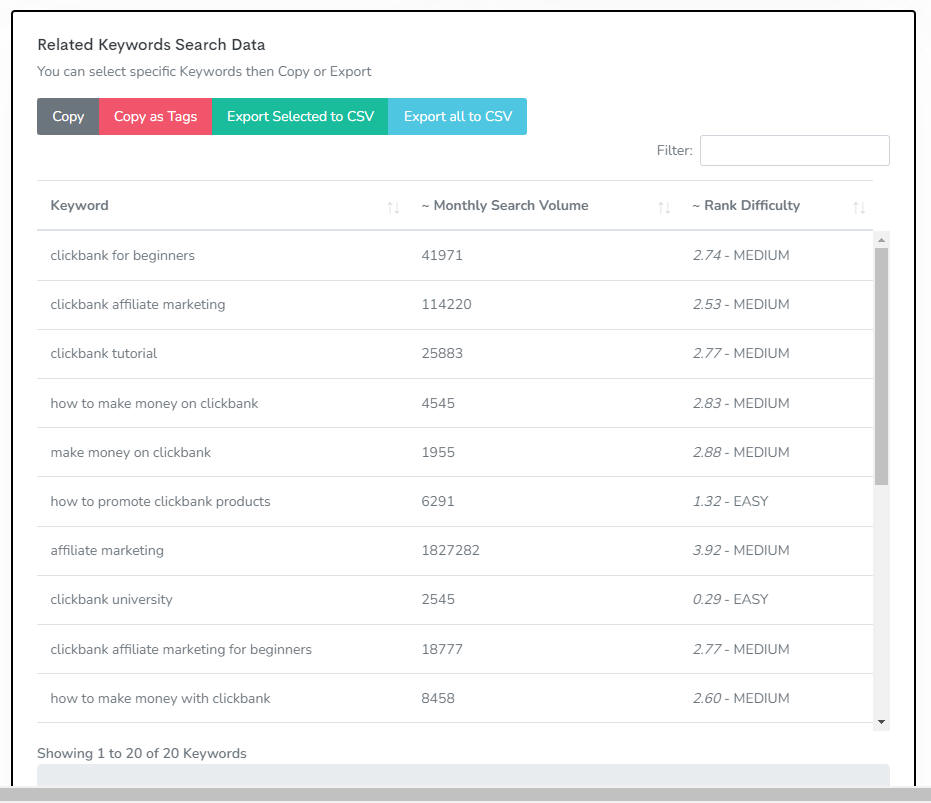Select the 'clickbank tutorial' keyword
The width and height of the screenshot is (931, 803).
[104, 353]
